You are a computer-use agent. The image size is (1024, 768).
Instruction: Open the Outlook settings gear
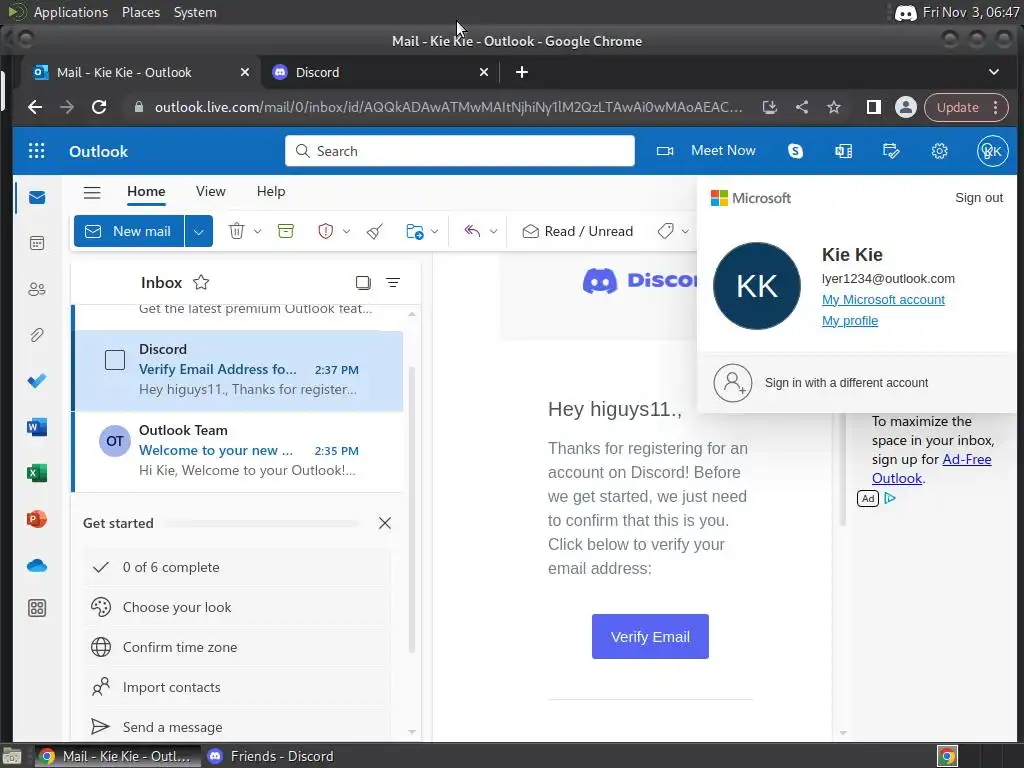939,151
